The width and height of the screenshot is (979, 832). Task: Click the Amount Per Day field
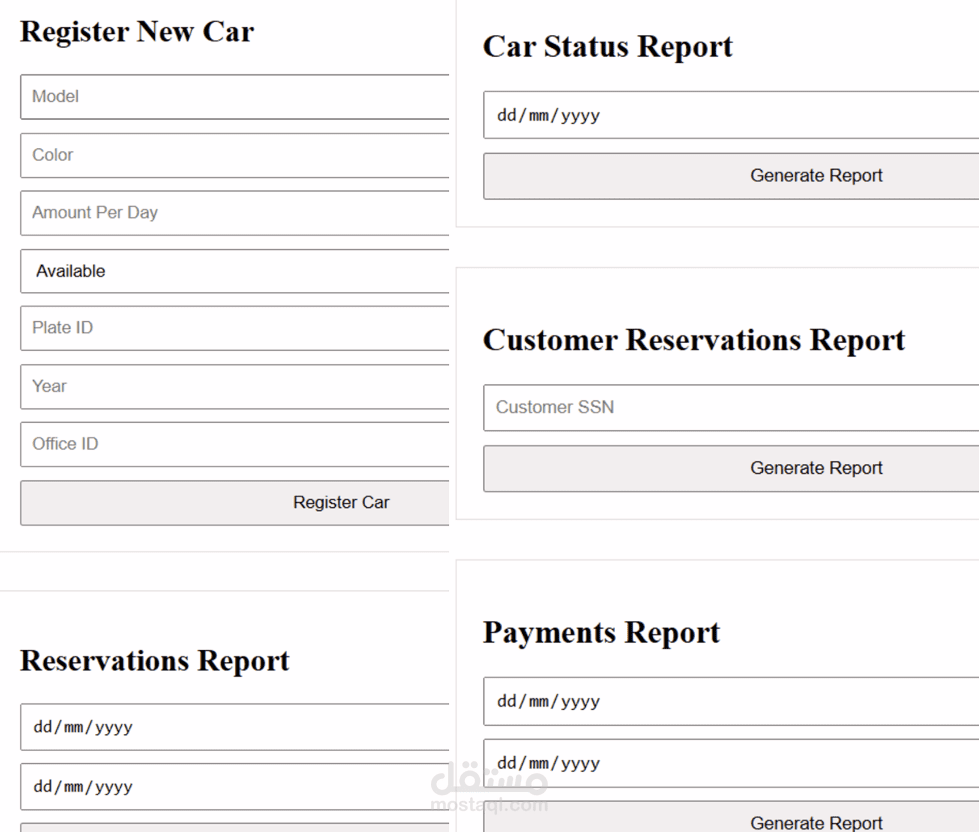234,213
